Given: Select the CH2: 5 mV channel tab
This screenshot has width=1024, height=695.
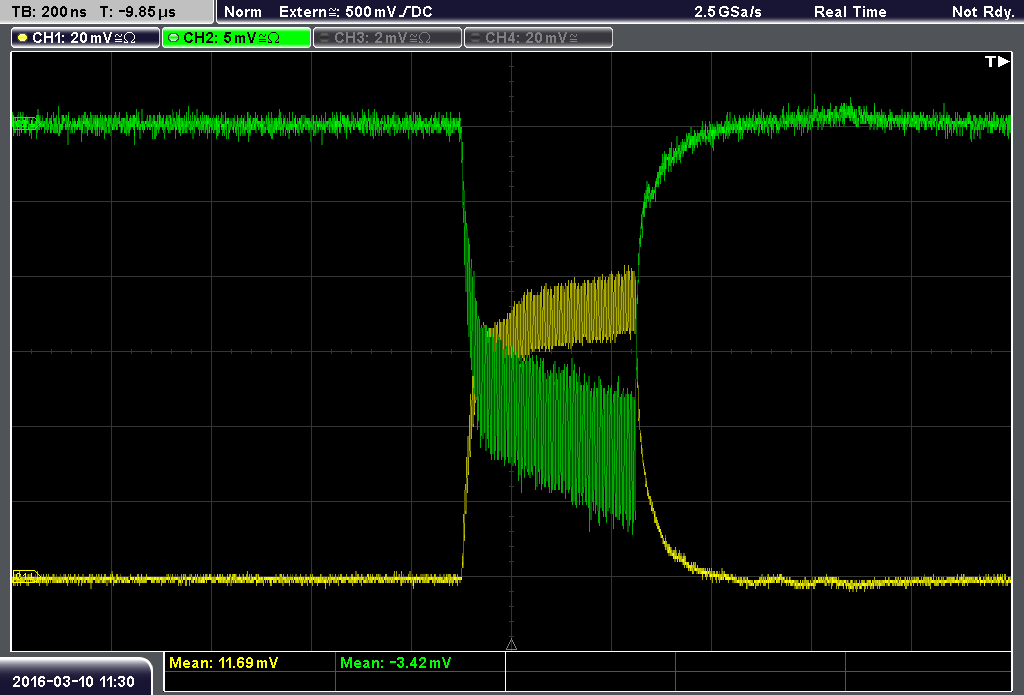Looking at the screenshot, I should click(x=236, y=38).
